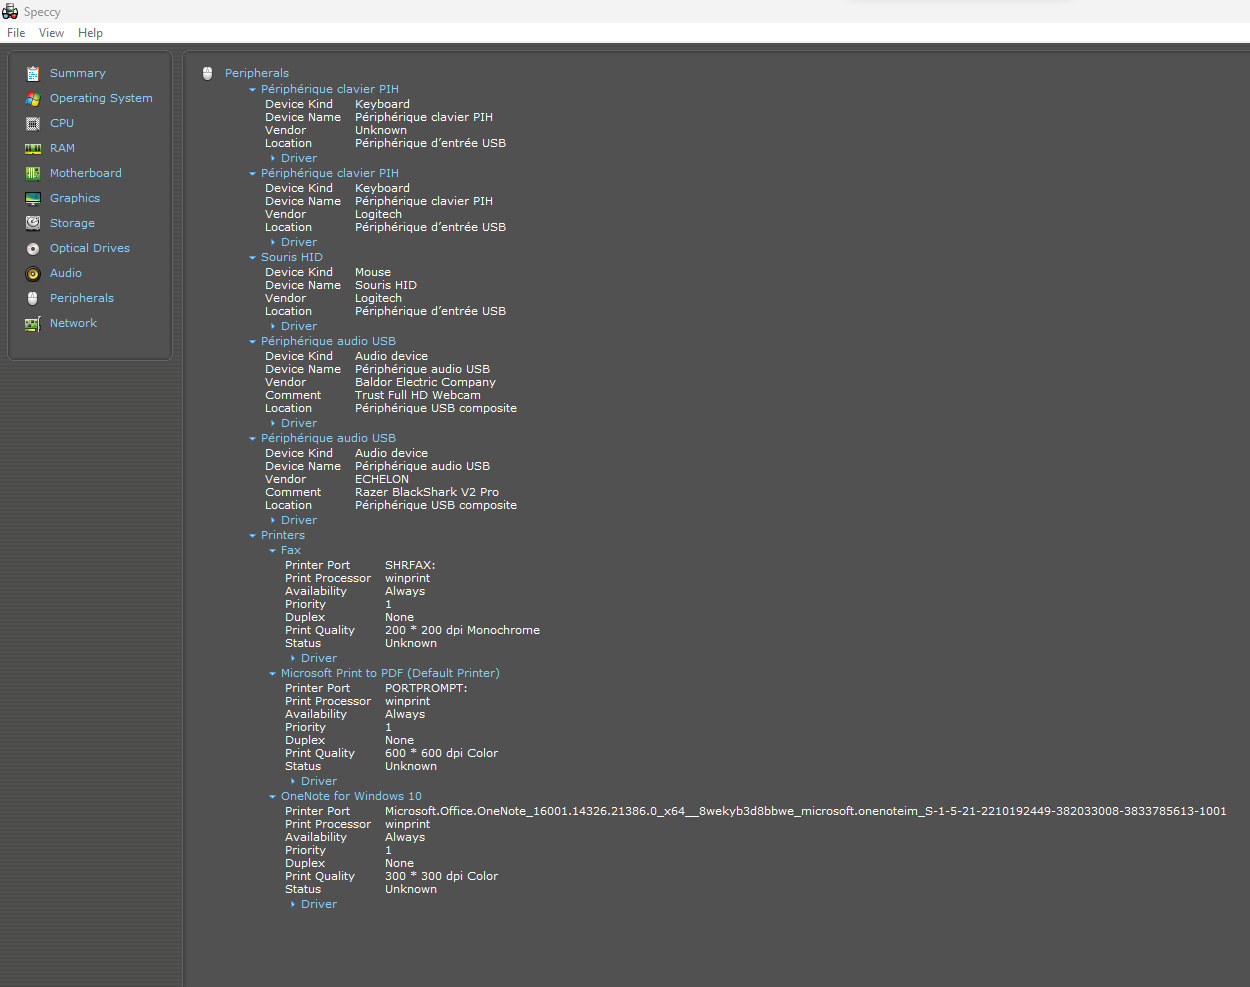Open the Help menu

coord(90,33)
